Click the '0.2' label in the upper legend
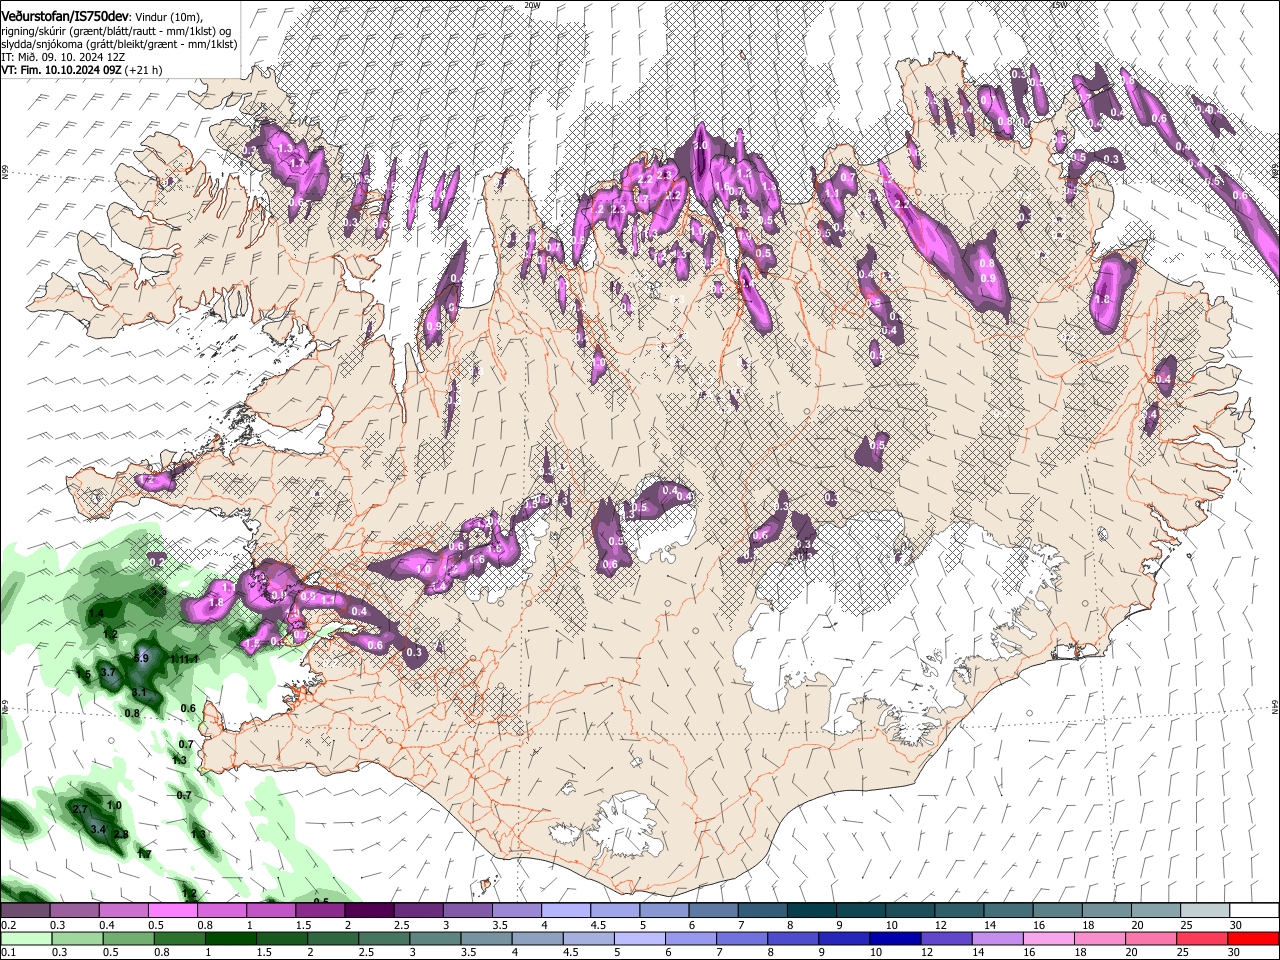The height and width of the screenshot is (960, 1280). coord(8,925)
